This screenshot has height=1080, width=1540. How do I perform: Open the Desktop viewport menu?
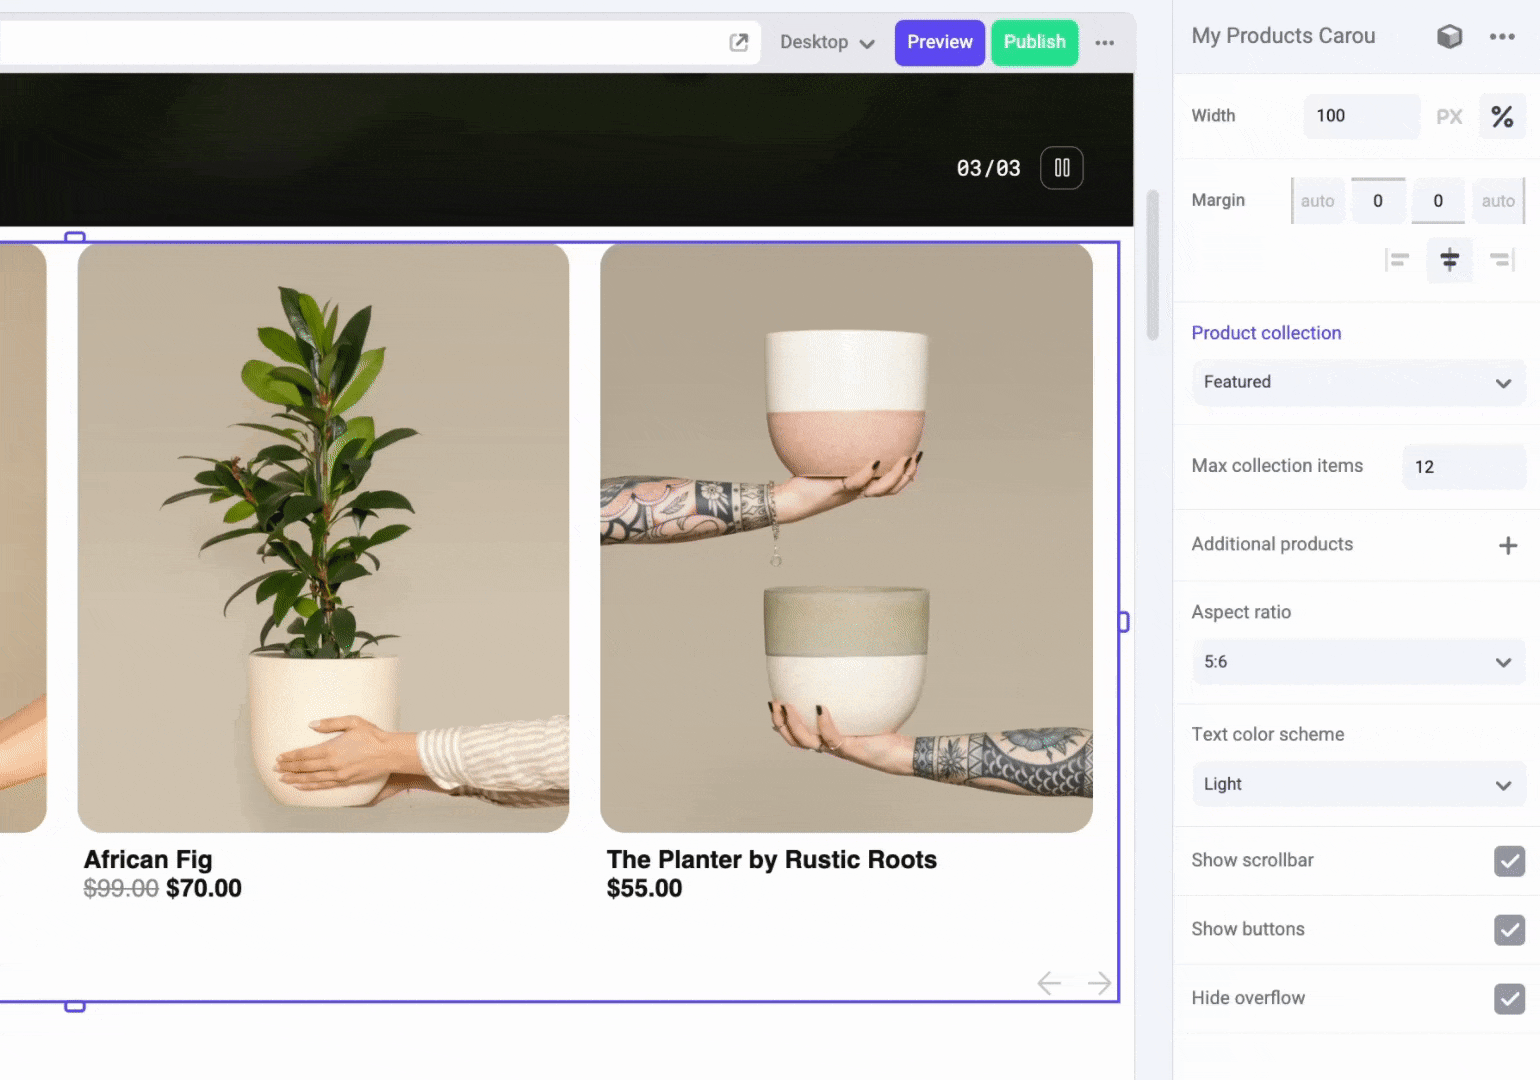824,42
